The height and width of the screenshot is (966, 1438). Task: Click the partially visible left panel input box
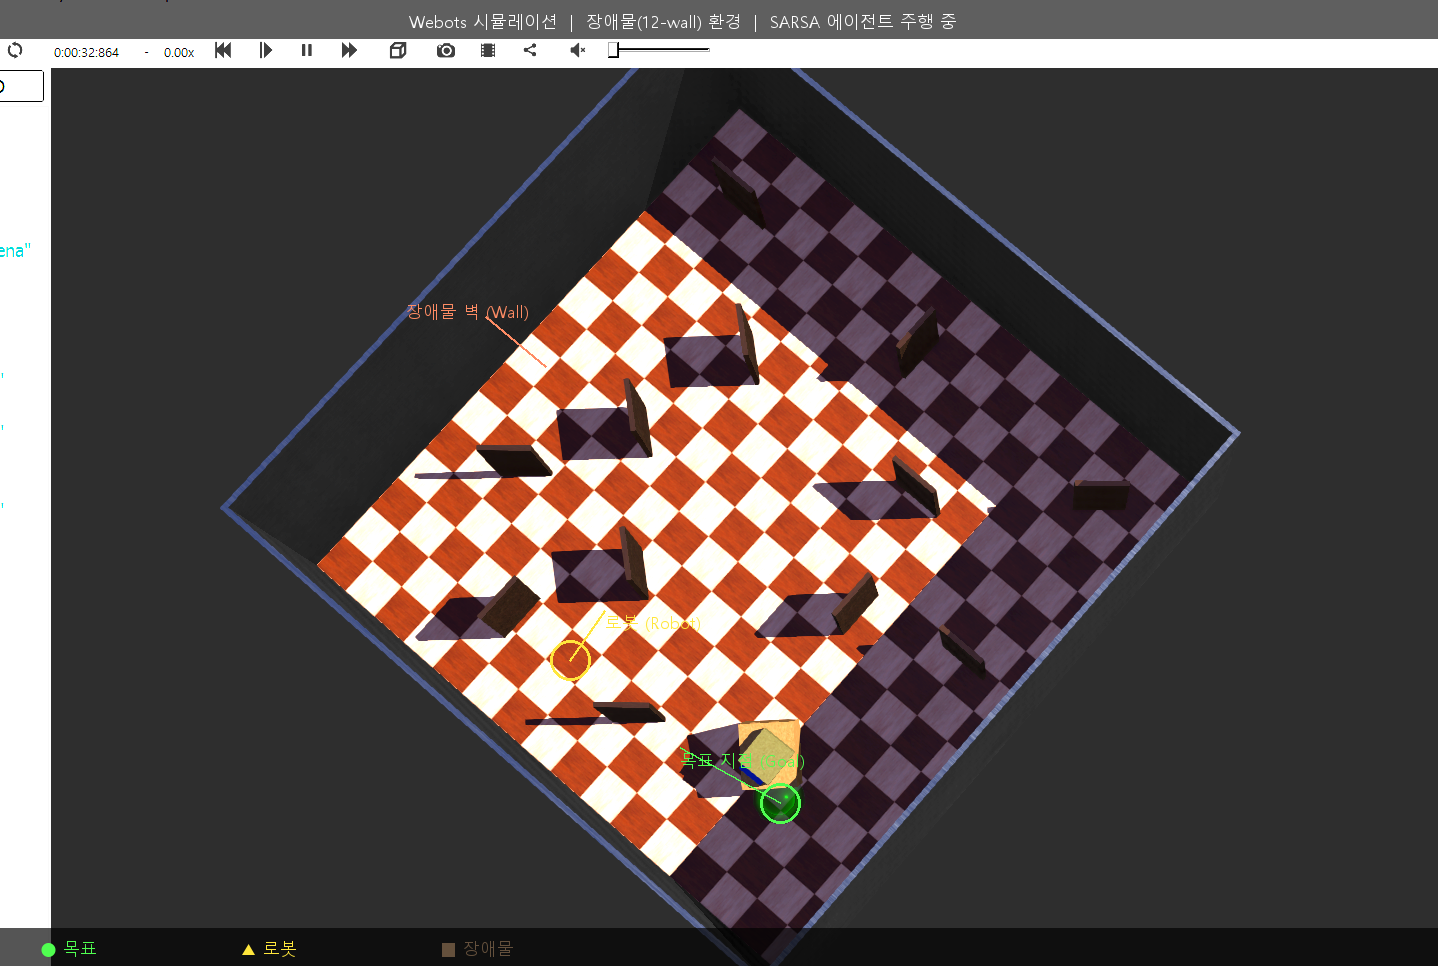[21, 86]
